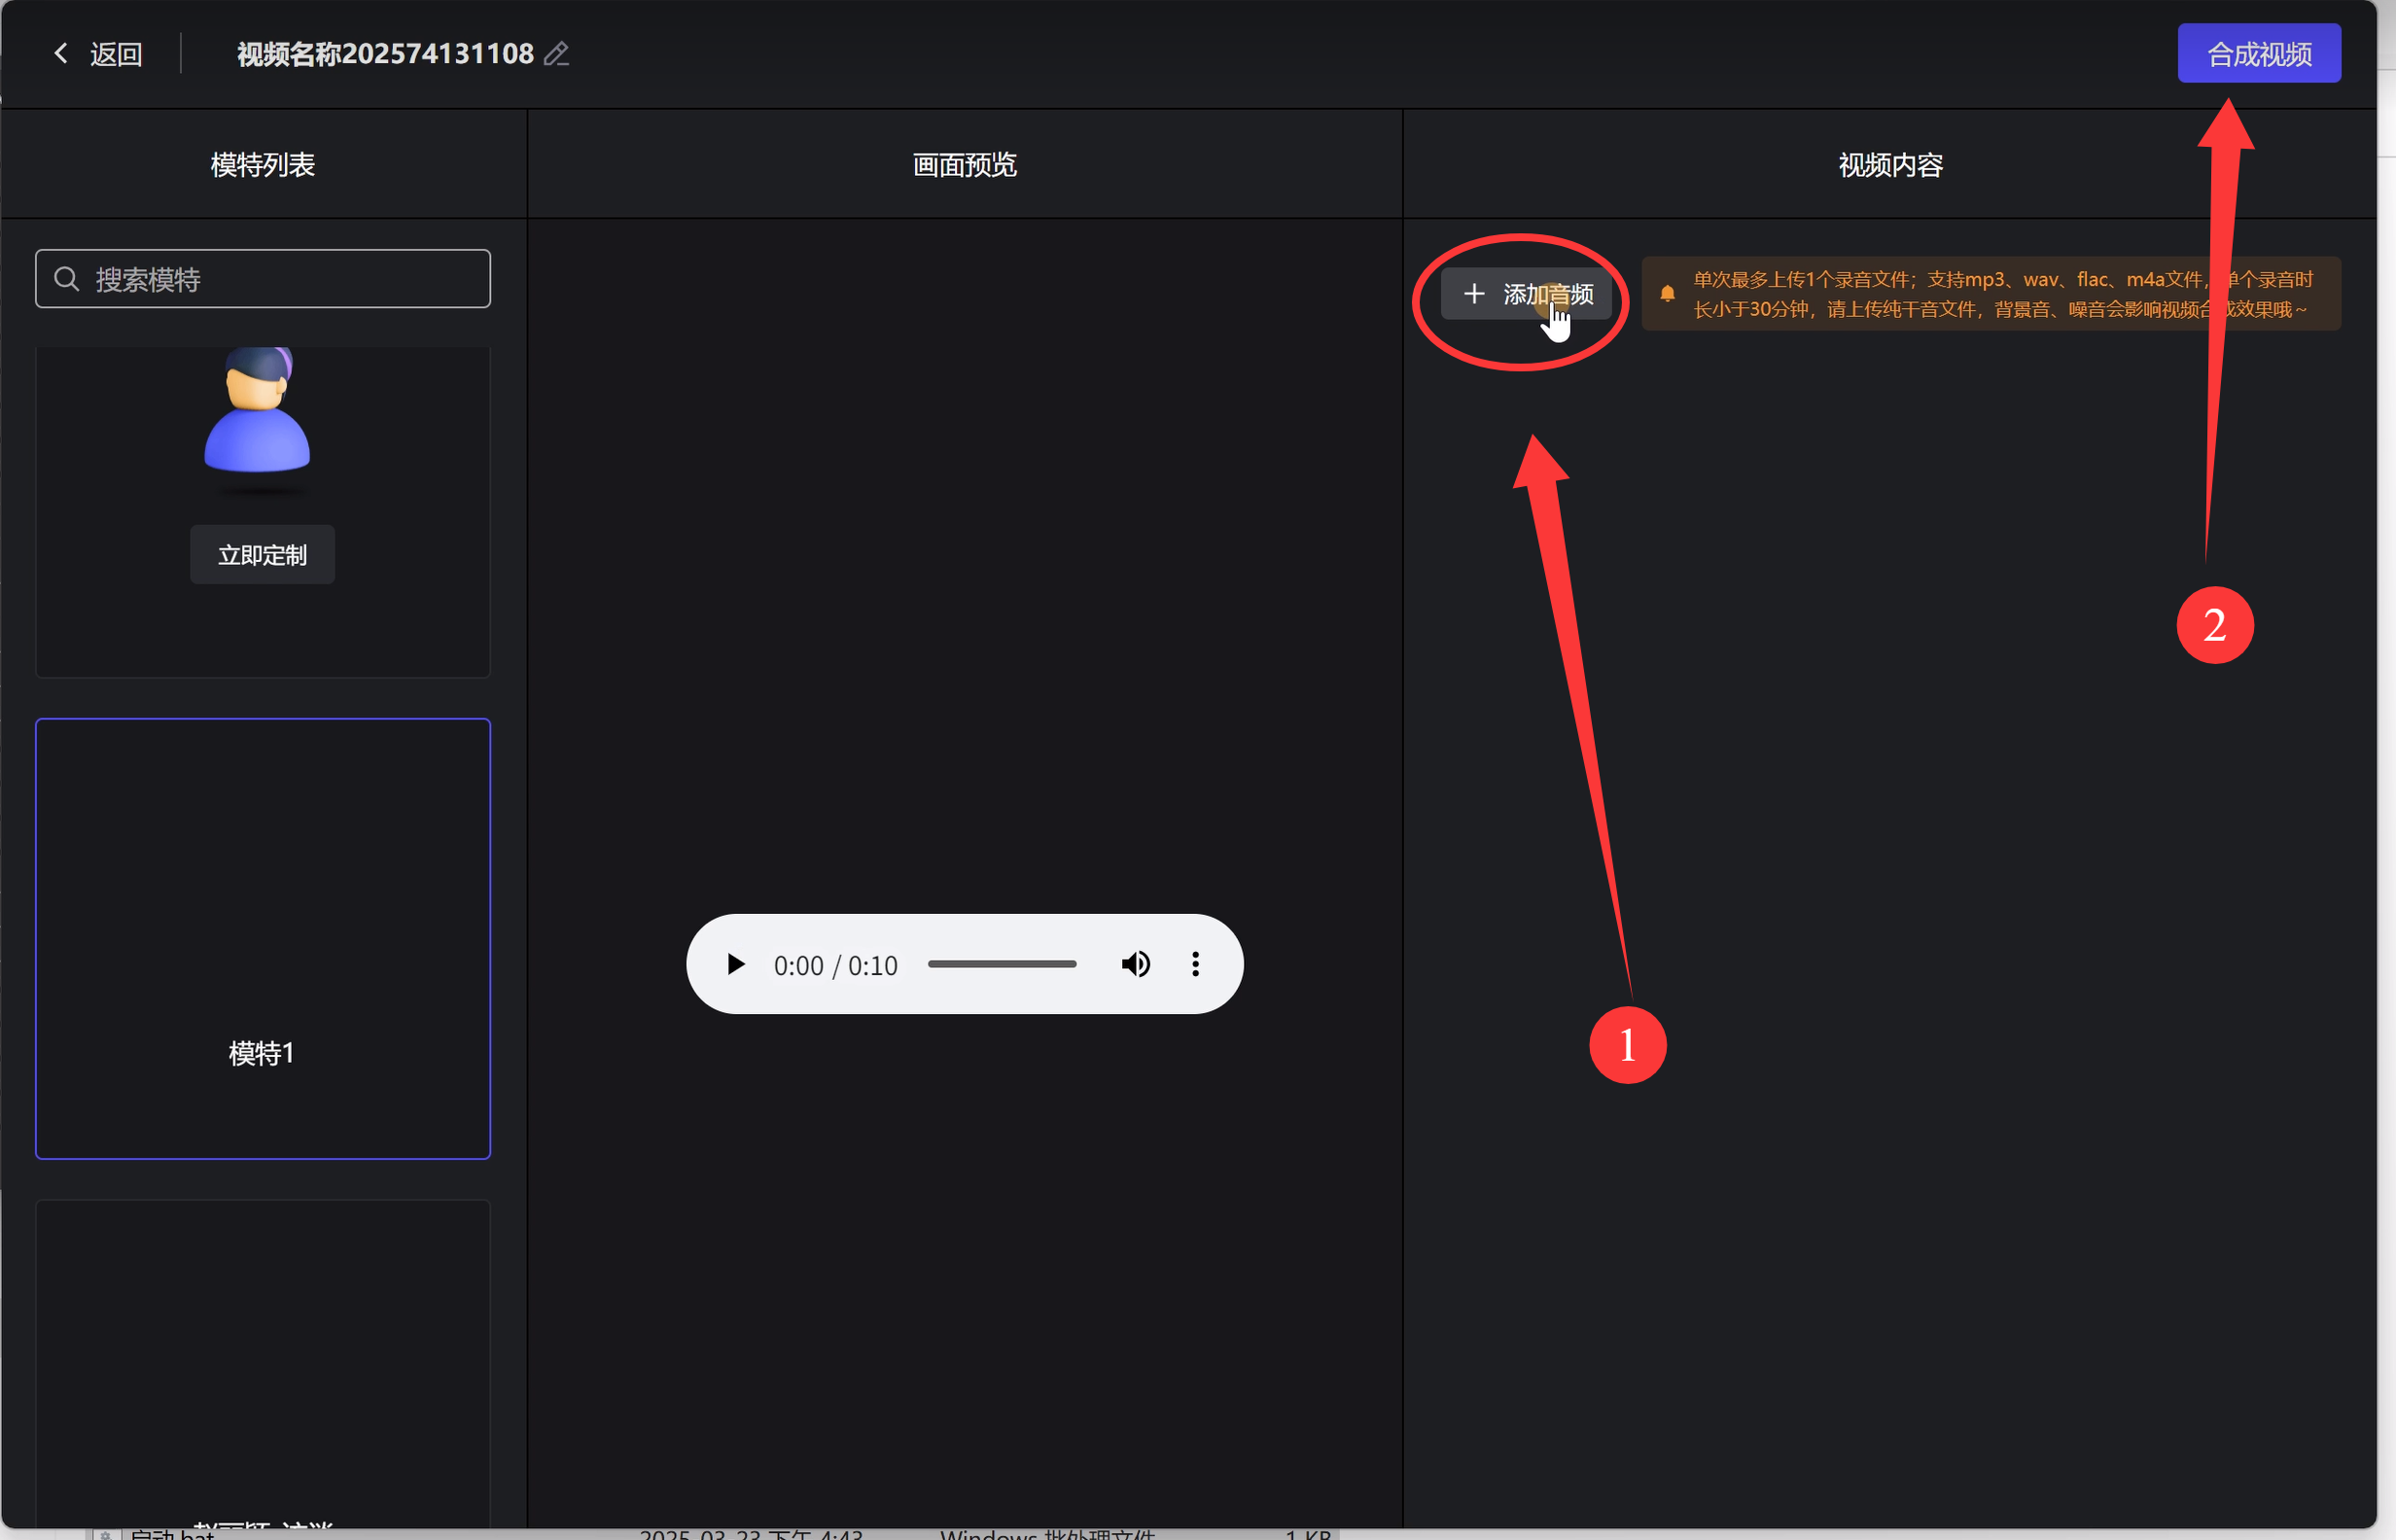Select the 视频内容 header

1889,165
